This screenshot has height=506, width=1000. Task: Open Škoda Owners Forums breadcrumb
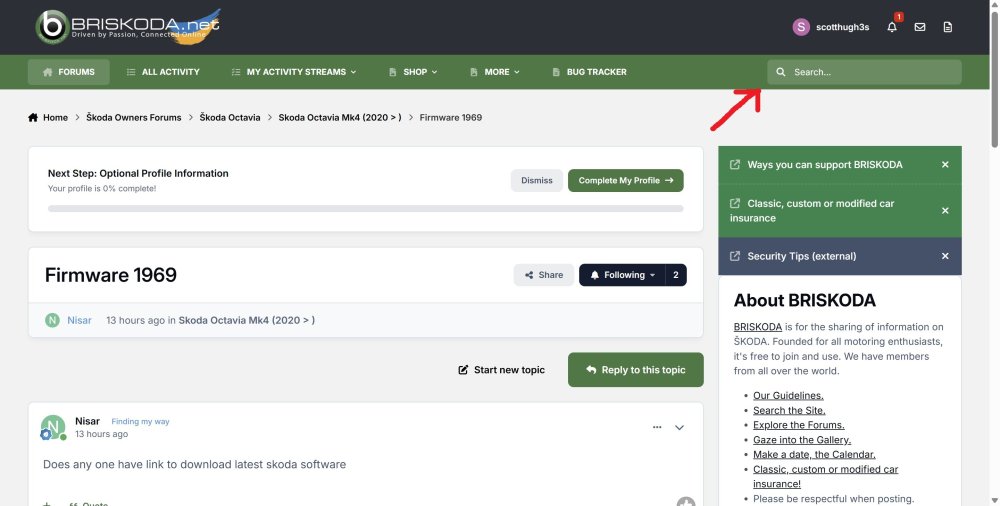(134, 117)
